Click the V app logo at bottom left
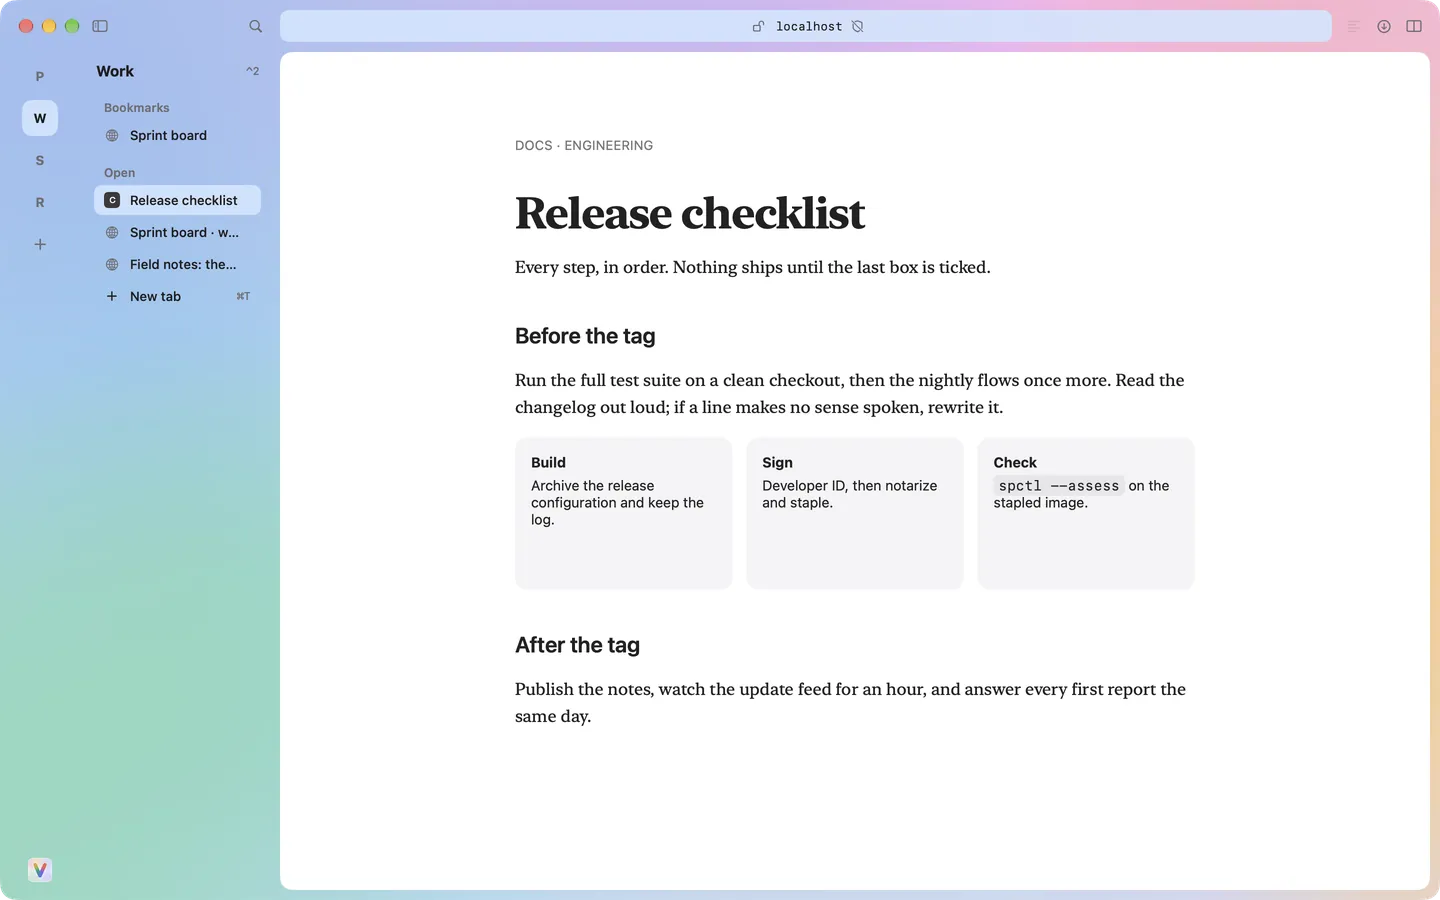 (x=40, y=870)
